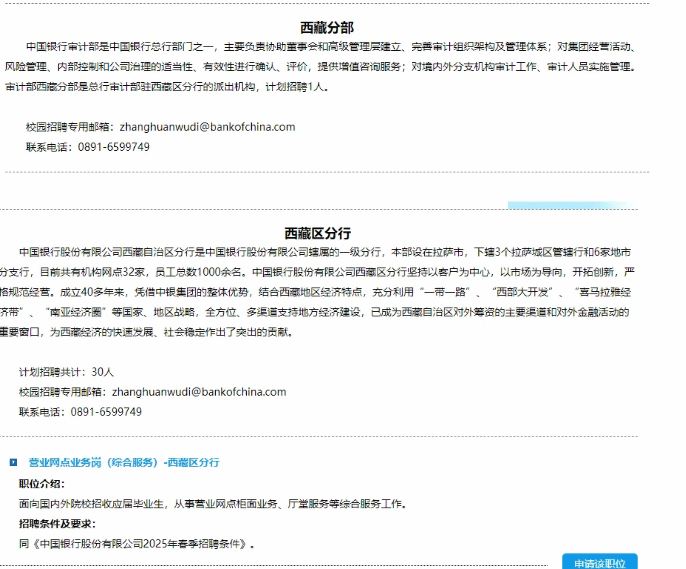Click the 招聘条件及要求 bold label

coord(57,524)
